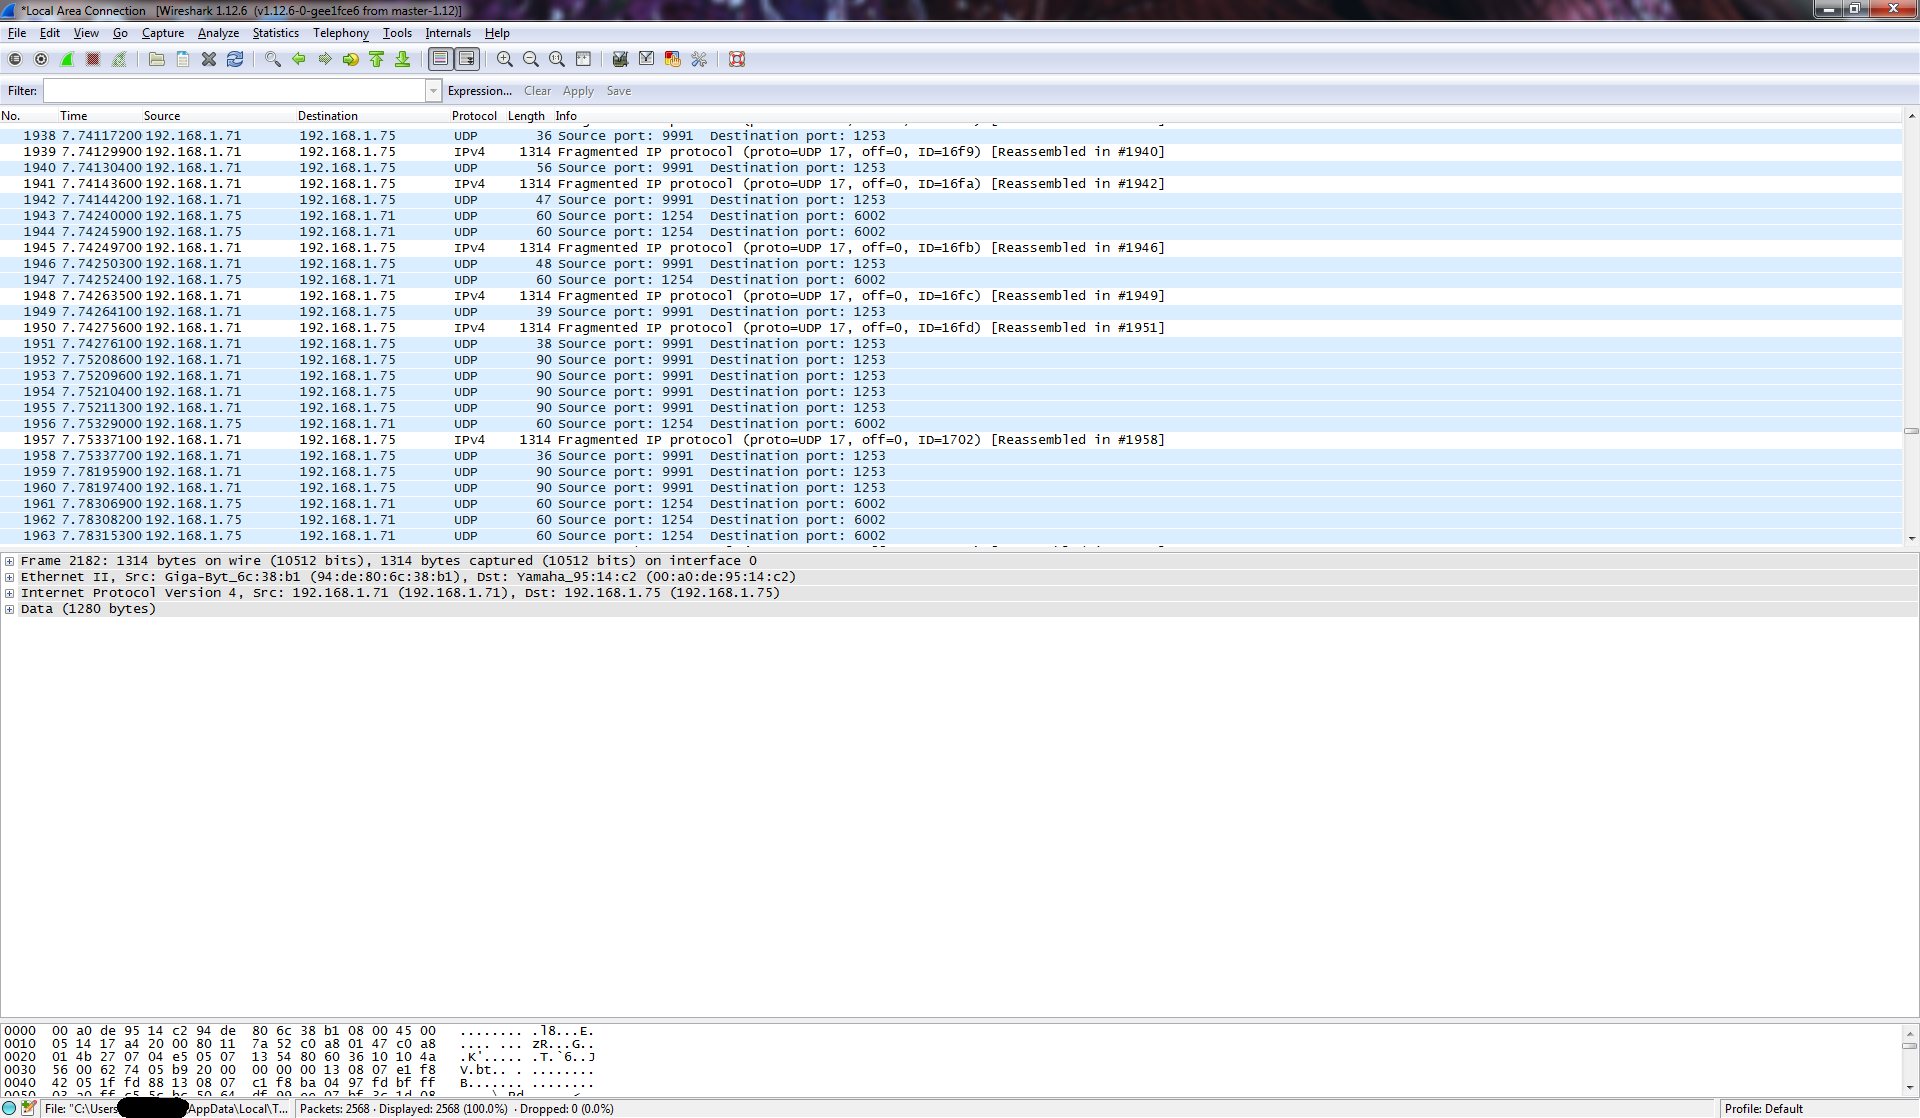Image resolution: width=1920 pixels, height=1118 pixels.
Task: Open coloring rules icon
Action: pos(673,60)
